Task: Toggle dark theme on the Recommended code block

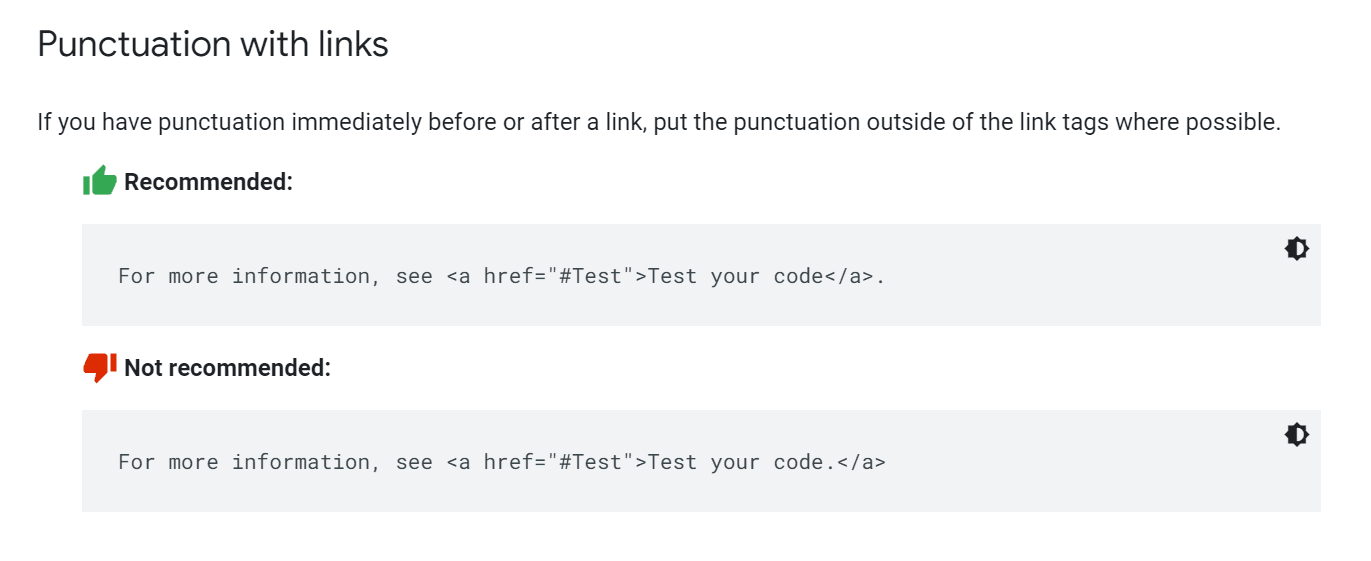Action: point(1297,249)
